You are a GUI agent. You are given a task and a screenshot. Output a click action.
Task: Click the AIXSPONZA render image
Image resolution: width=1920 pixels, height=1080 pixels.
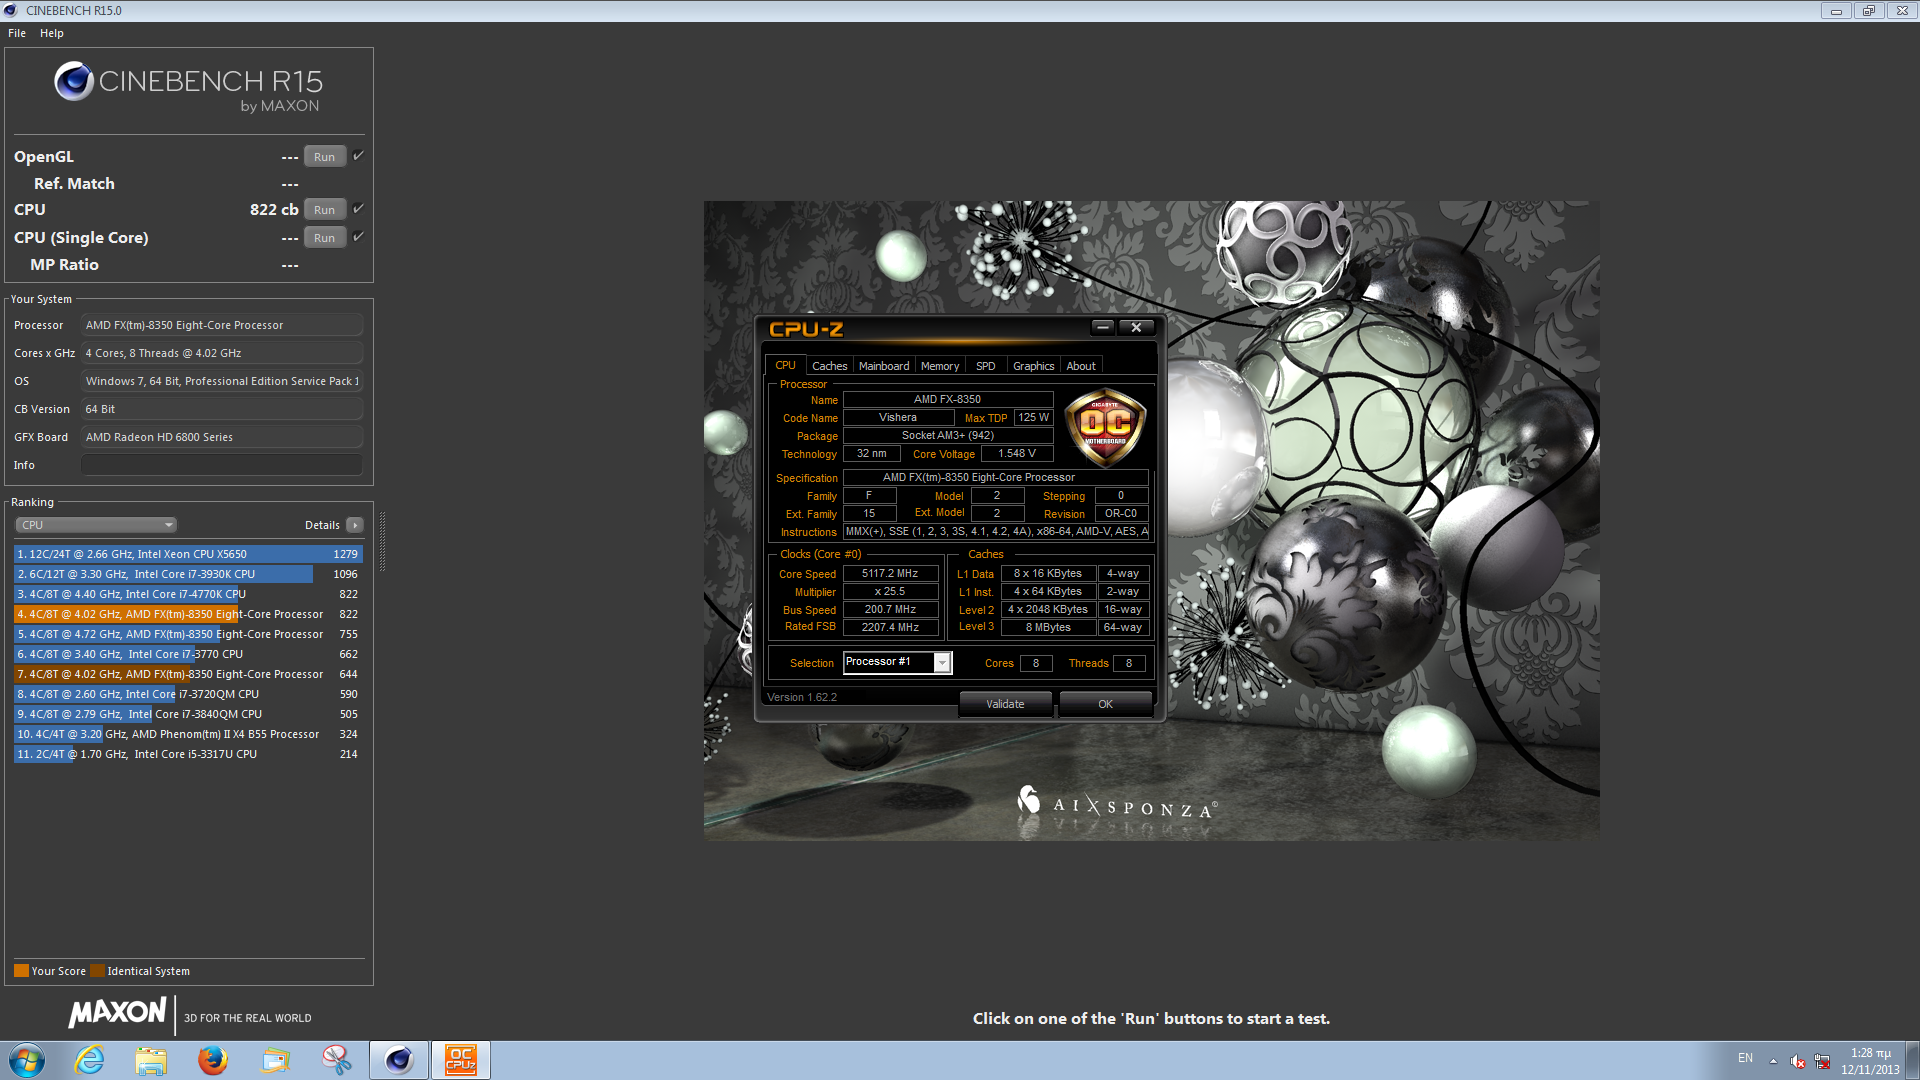(1151, 520)
